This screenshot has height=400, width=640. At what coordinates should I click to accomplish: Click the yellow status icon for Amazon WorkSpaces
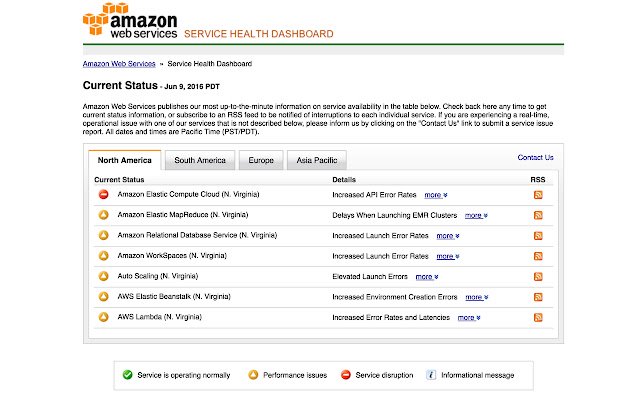point(104,256)
